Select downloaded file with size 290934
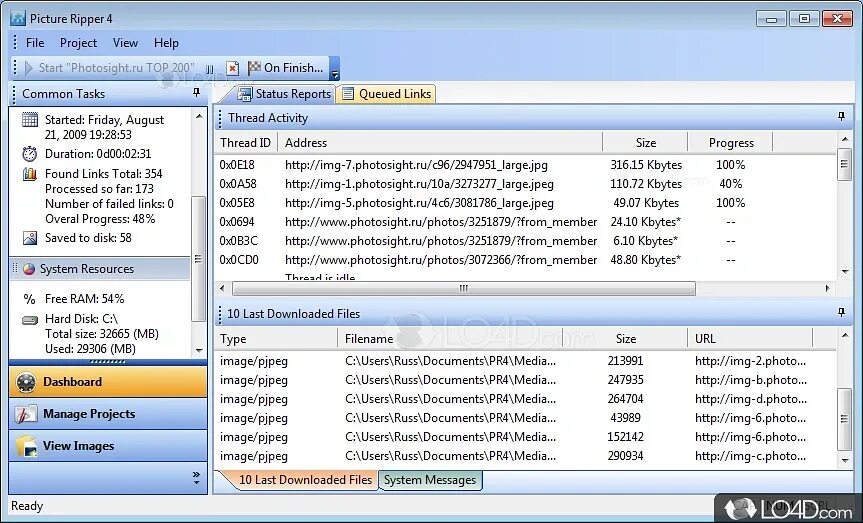 pos(526,456)
